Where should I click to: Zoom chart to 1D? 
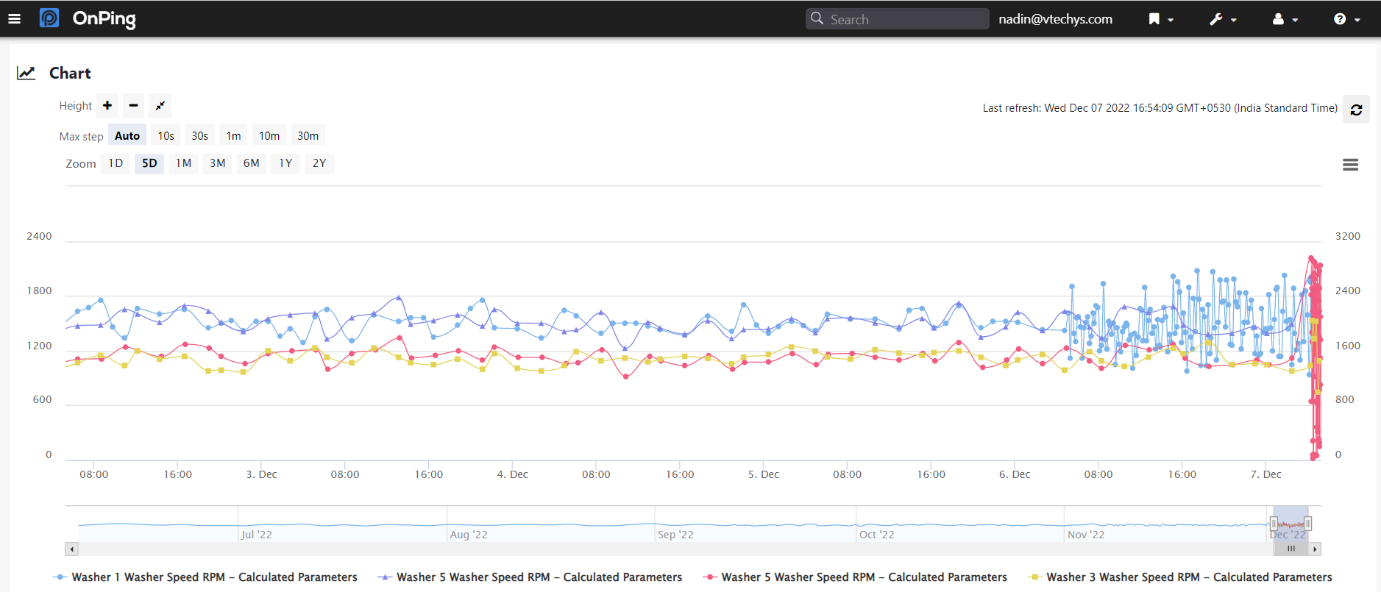[116, 163]
